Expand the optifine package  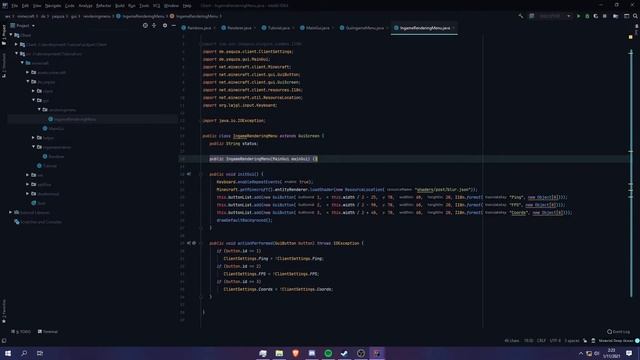28,184
